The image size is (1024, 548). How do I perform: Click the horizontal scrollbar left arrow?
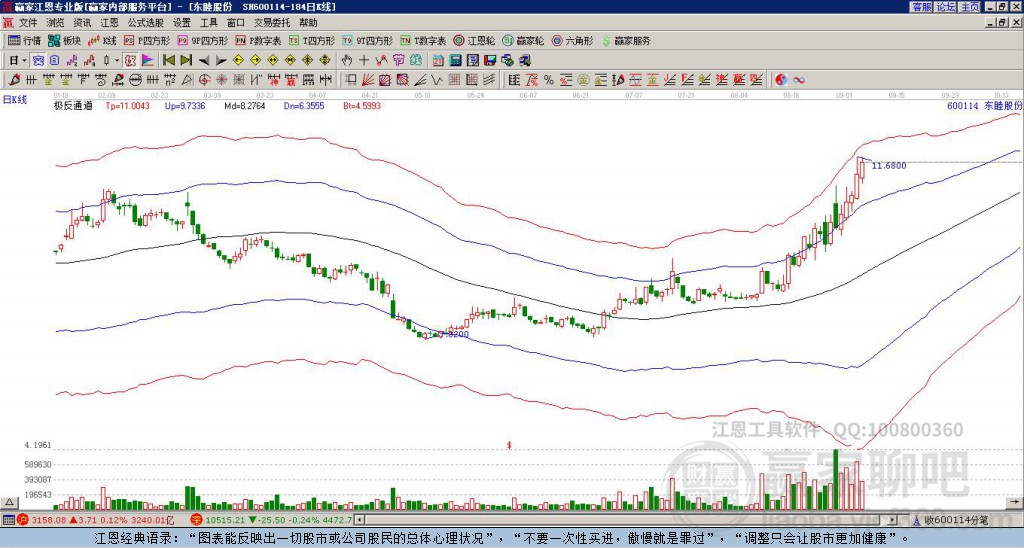click(x=359, y=520)
